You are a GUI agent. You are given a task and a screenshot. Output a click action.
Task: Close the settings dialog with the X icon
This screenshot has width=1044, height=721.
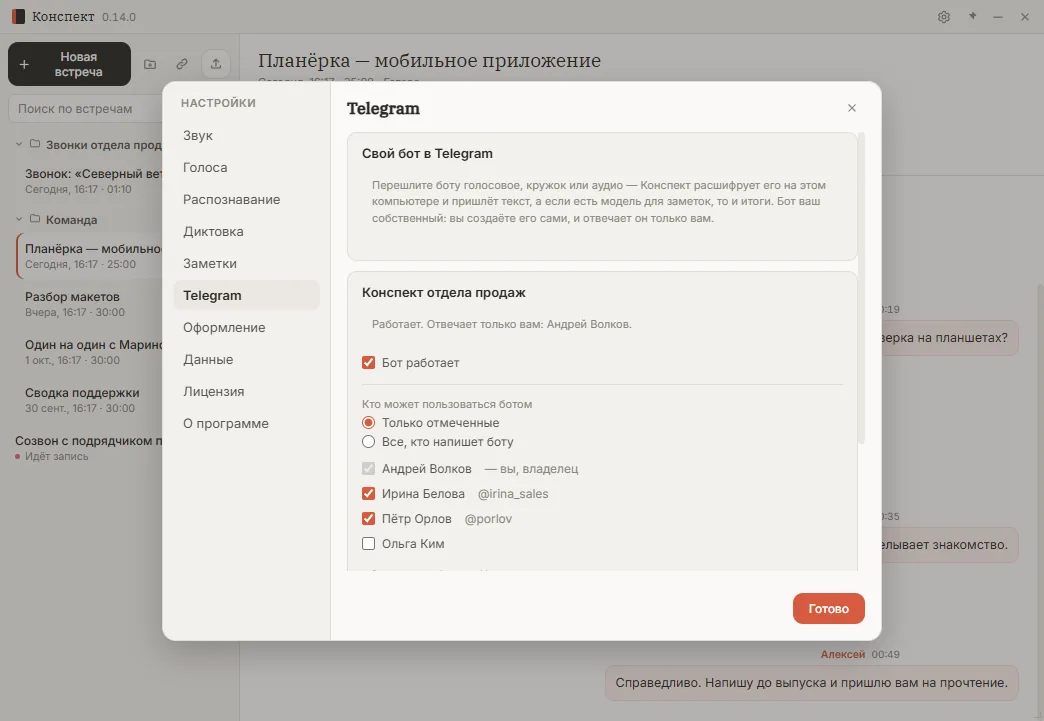point(852,108)
